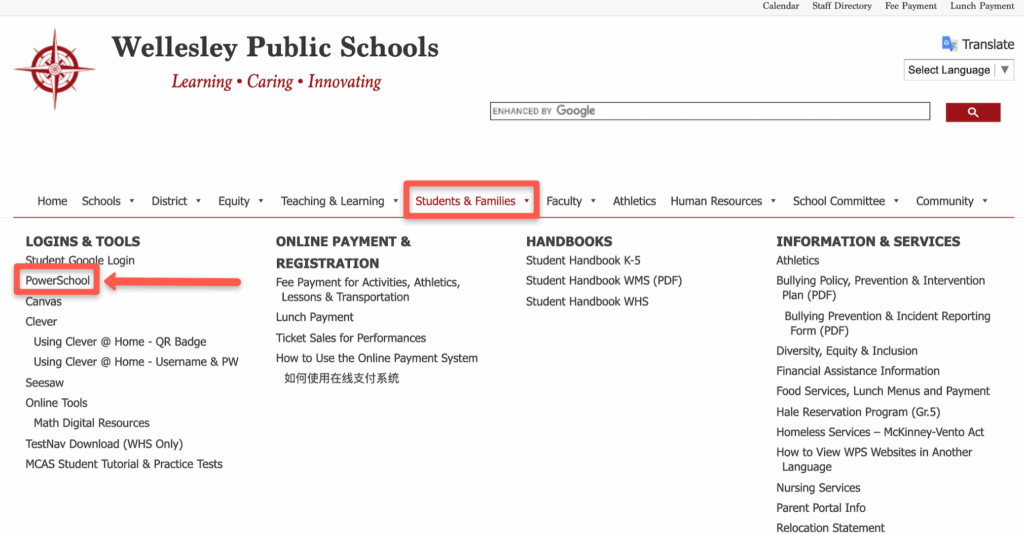
Task: Click the Staff Directory link
Action: [841, 6]
